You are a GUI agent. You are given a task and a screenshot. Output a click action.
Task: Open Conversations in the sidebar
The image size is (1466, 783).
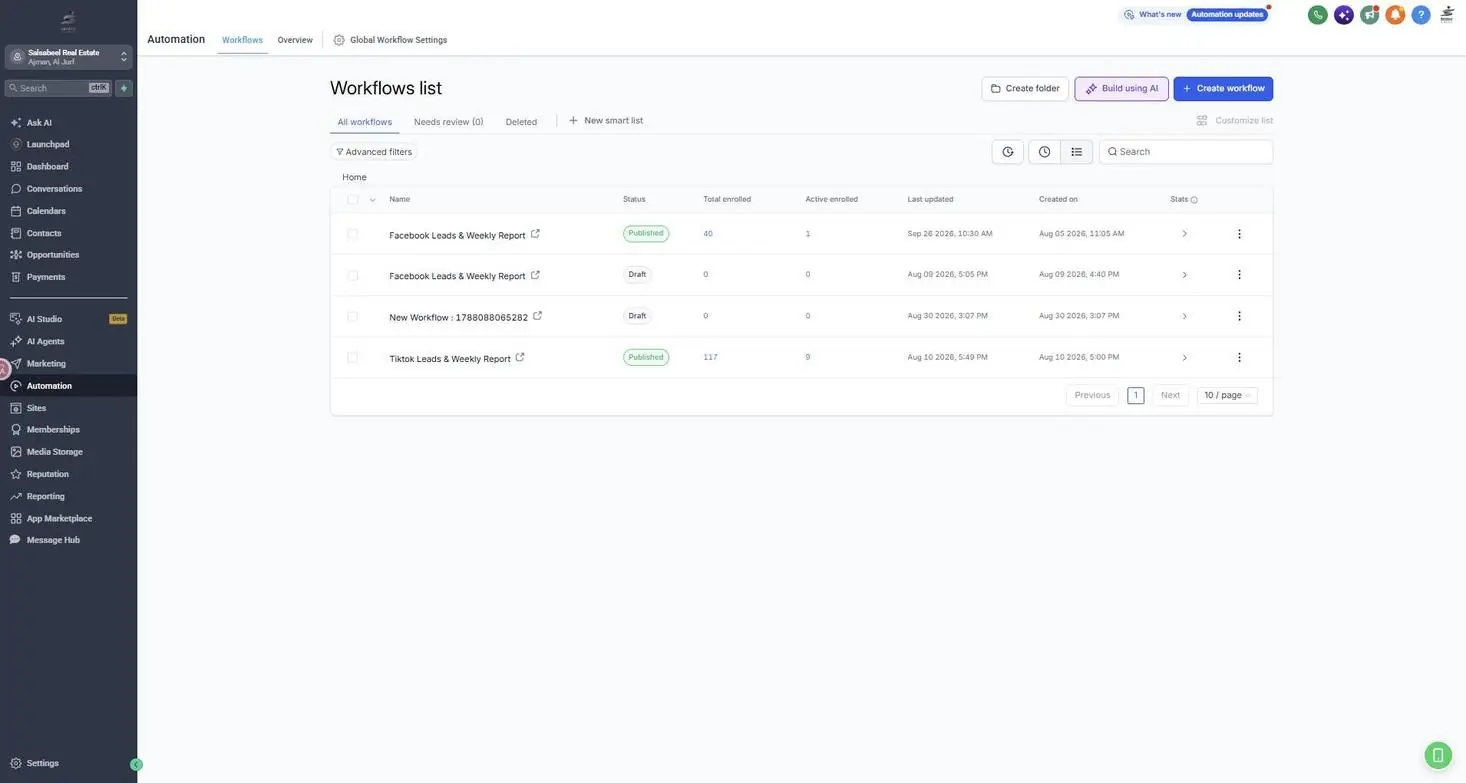pos(55,189)
